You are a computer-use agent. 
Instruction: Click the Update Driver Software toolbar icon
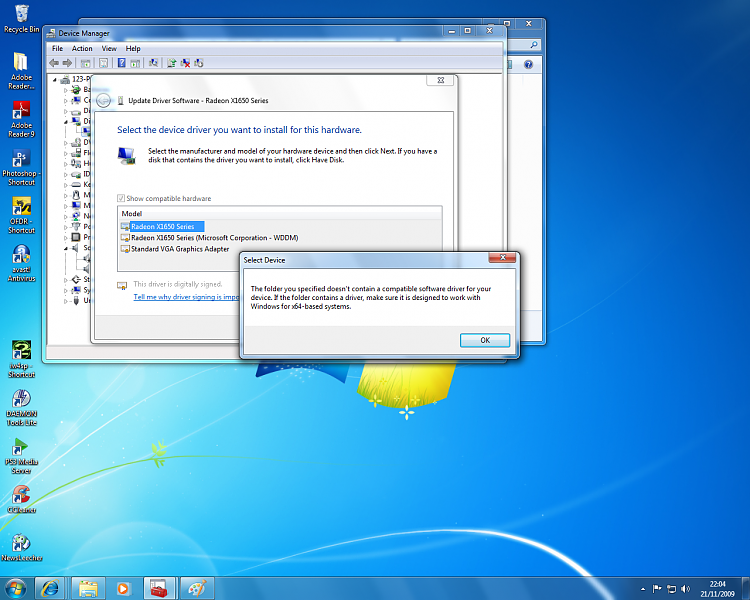pos(172,63)
